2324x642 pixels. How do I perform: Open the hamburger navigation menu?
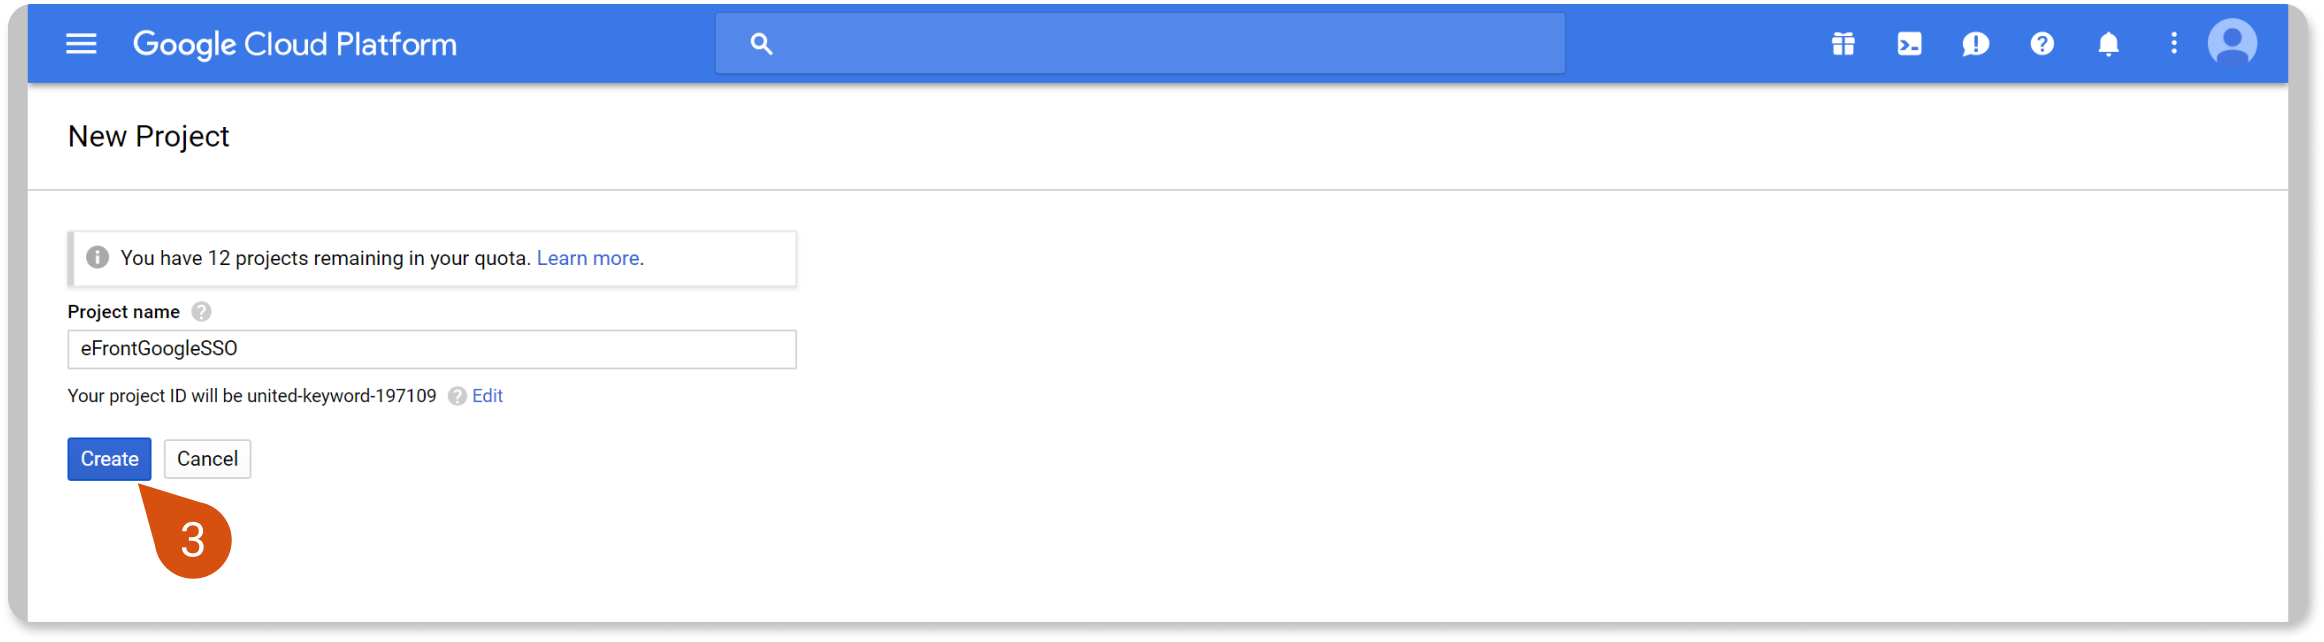click(81, 44)
